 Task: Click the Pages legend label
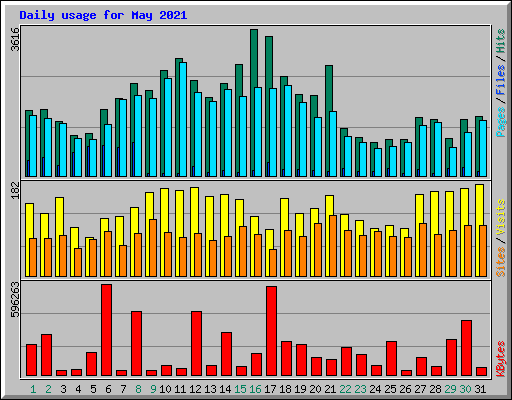(x=501, y=122)
